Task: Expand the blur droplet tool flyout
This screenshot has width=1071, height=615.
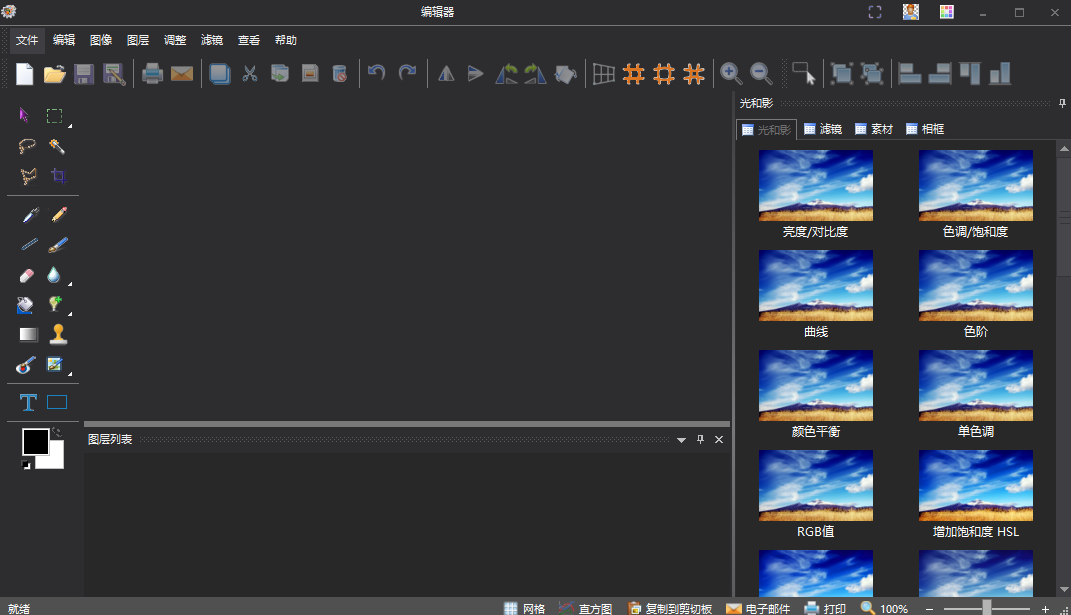Action: click(69, 284)
